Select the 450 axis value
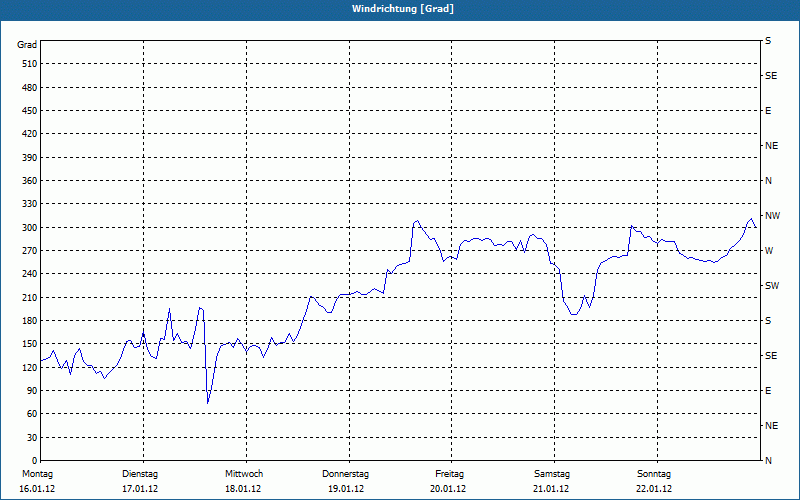 point(30,111)
